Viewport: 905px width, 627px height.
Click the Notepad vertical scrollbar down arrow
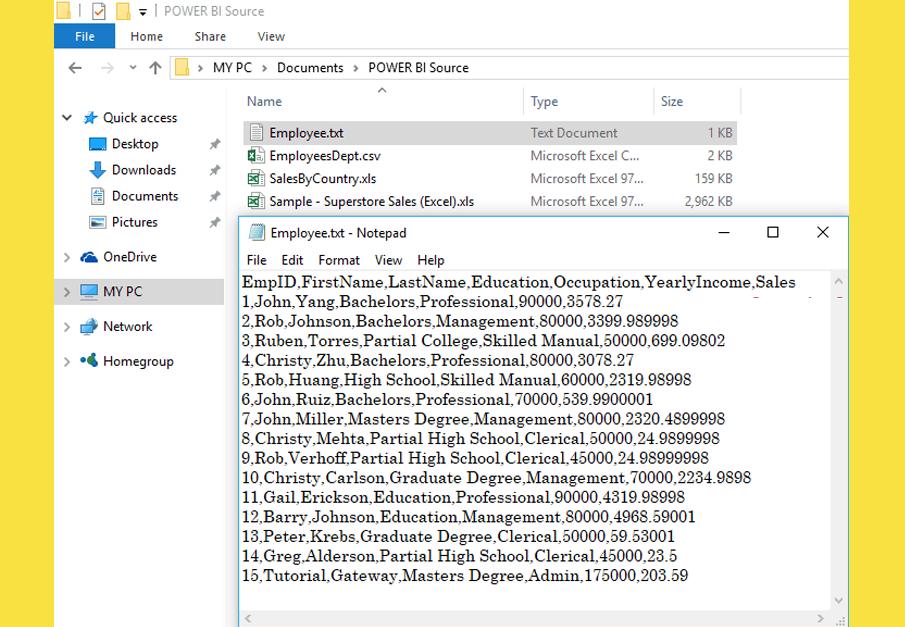click(838, 601)
